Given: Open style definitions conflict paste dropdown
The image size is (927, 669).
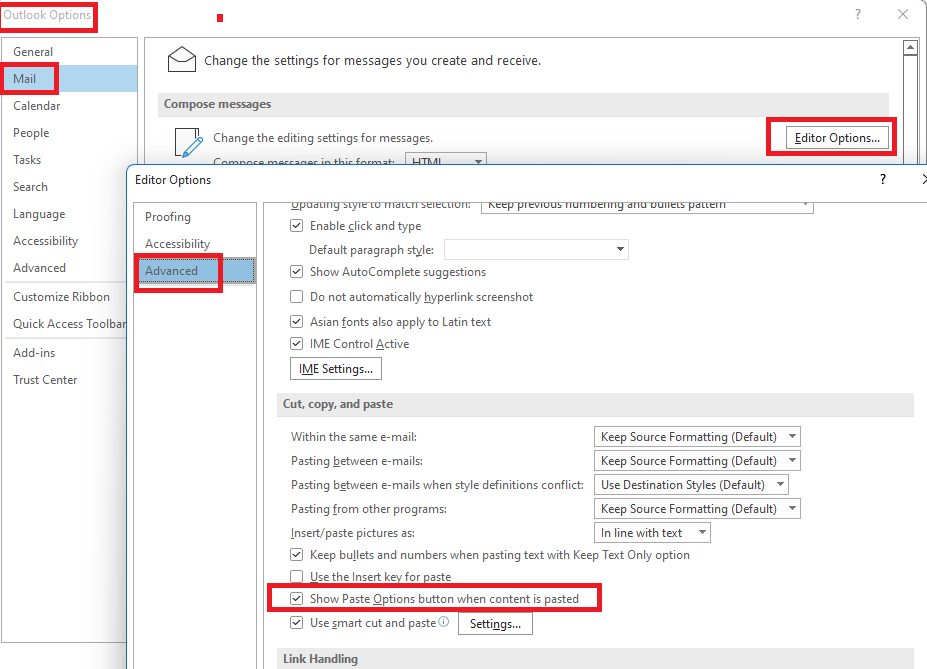Looking at the screenshot, I should [x=691, y=485].
